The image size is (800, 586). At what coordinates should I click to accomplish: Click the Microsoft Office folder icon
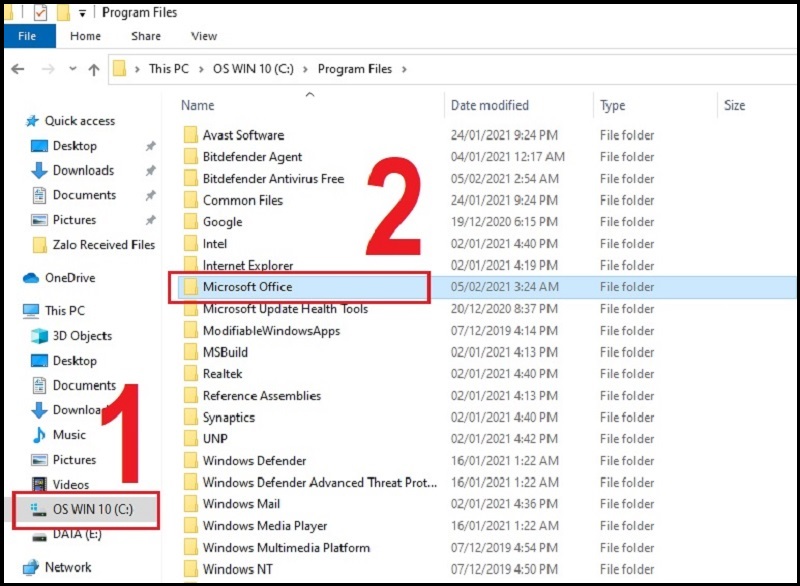(190, 287)
